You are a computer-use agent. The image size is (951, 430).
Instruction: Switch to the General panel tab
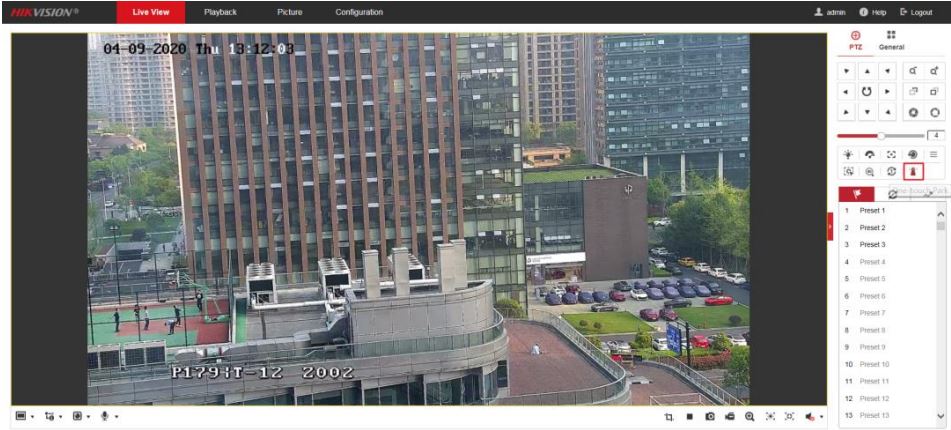tap(891, 41)
